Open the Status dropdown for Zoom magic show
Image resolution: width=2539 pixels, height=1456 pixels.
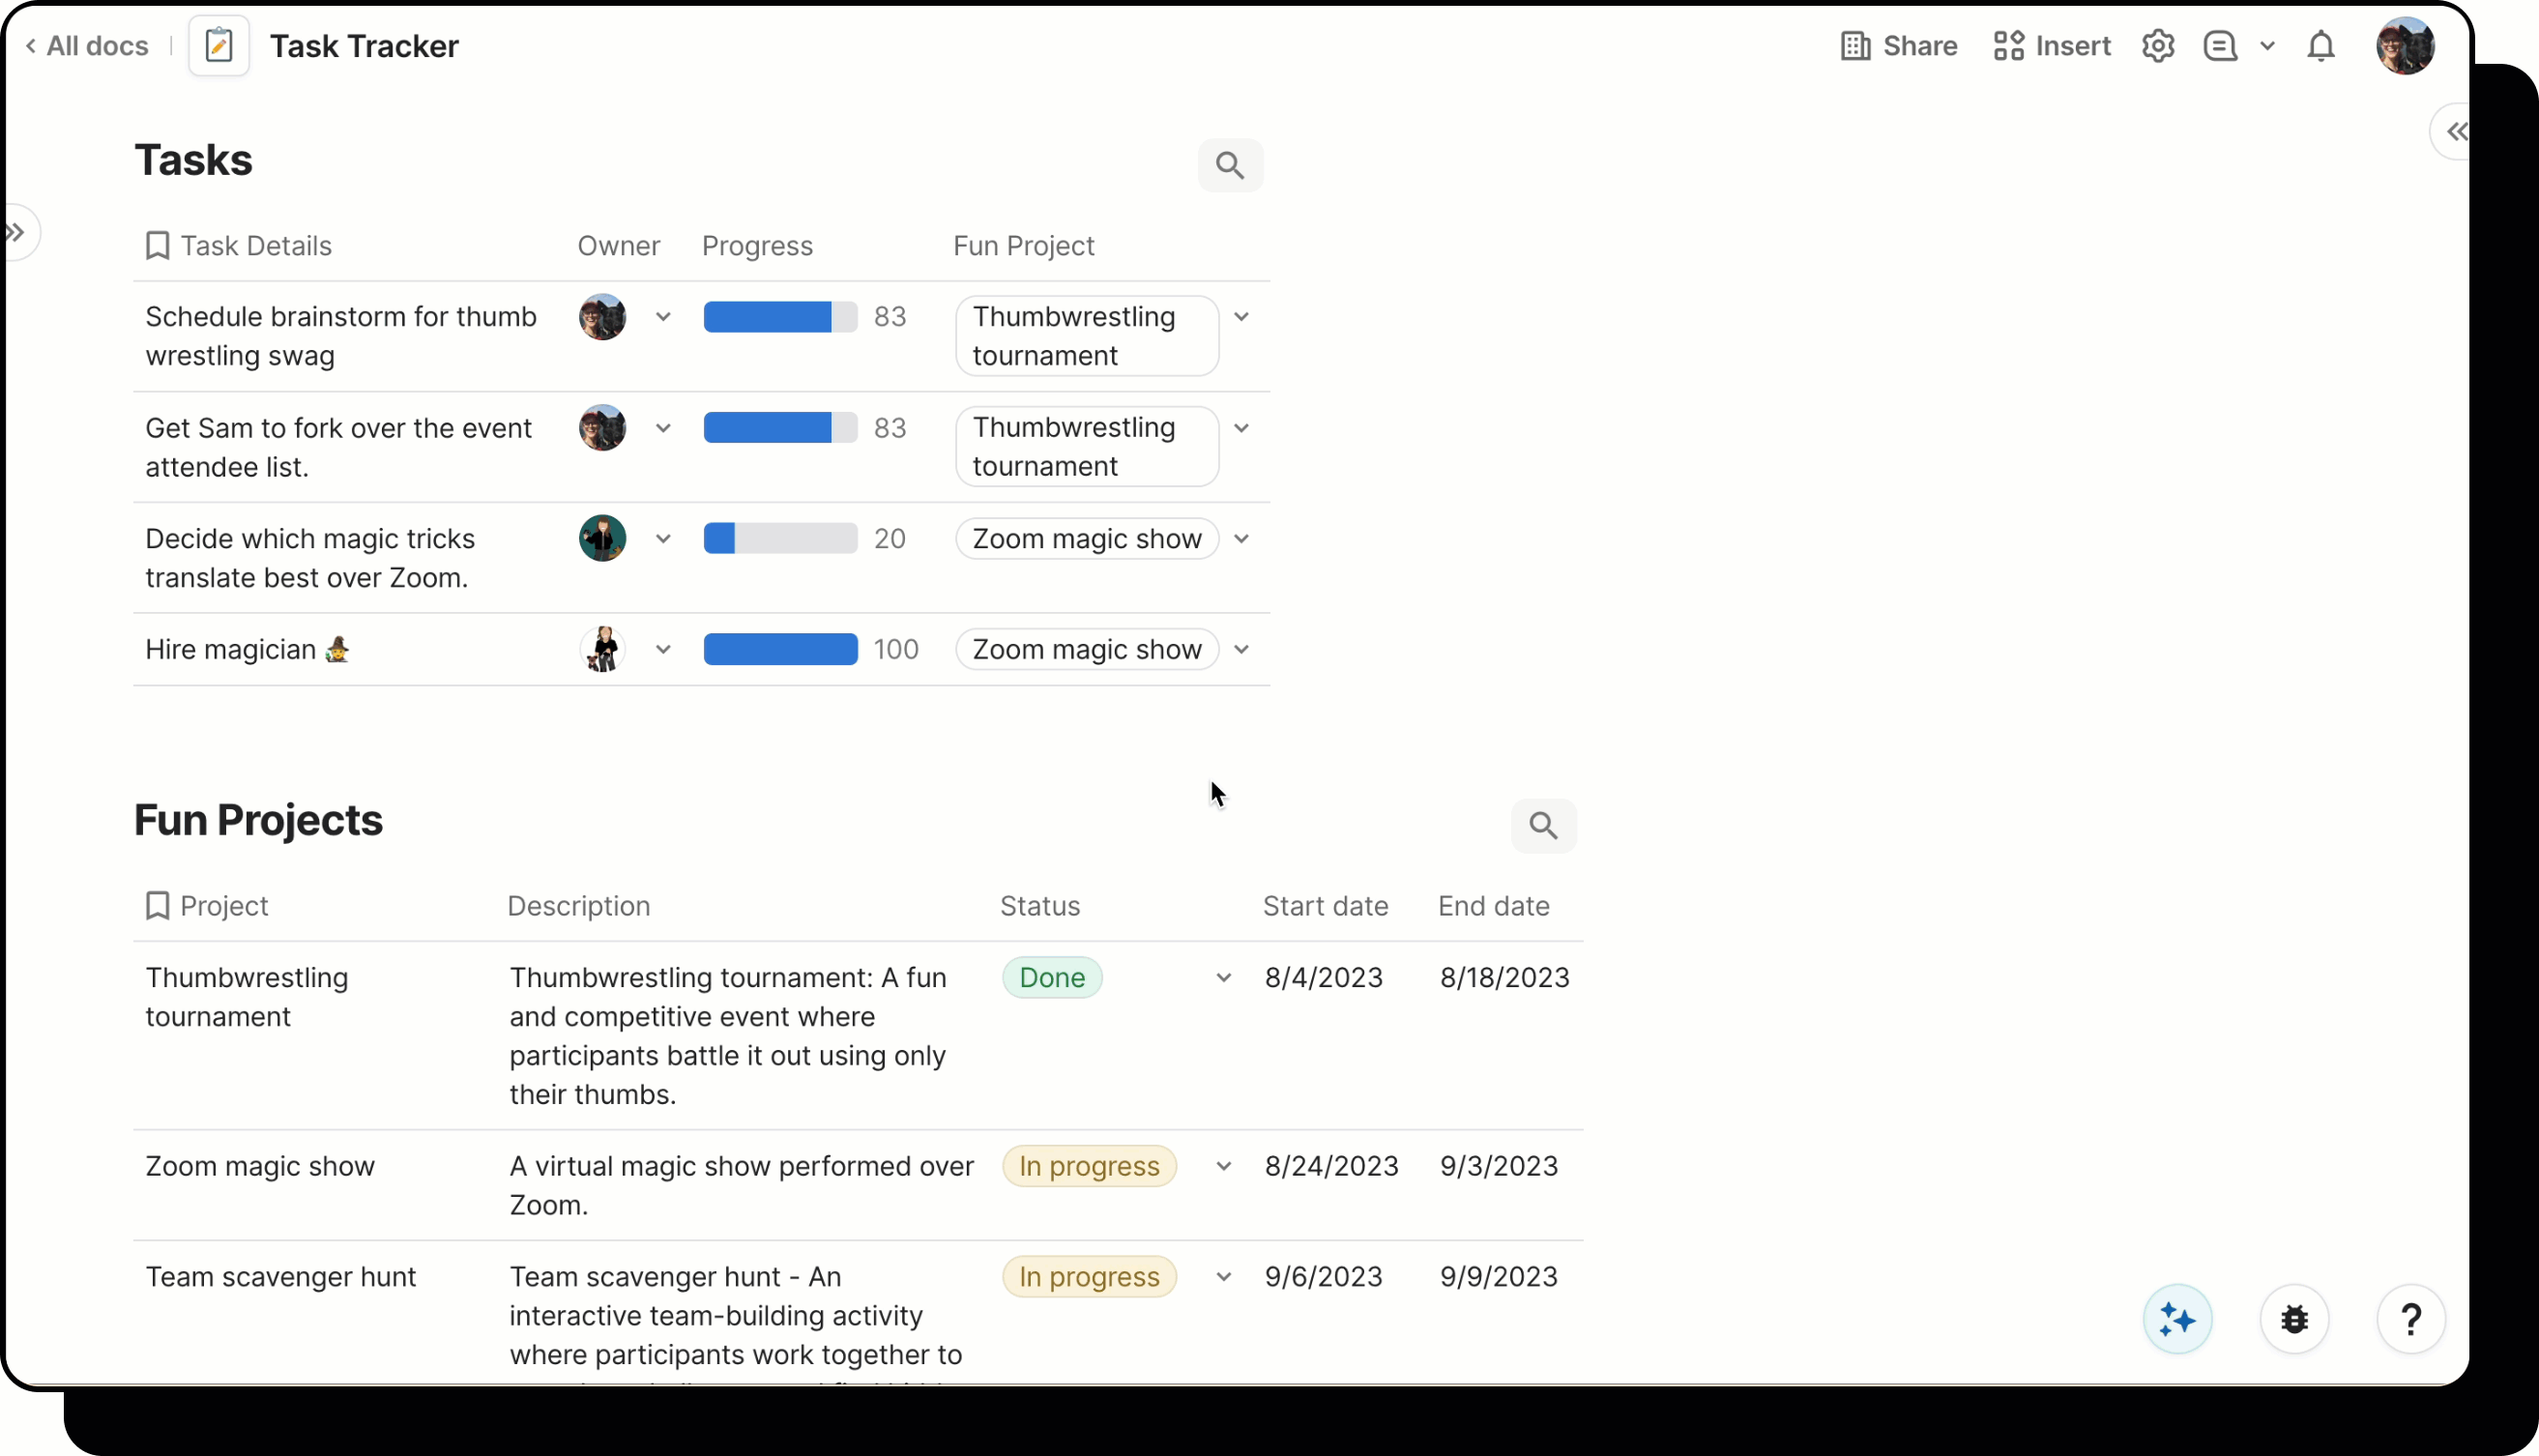click(x=1222, y=1166)
